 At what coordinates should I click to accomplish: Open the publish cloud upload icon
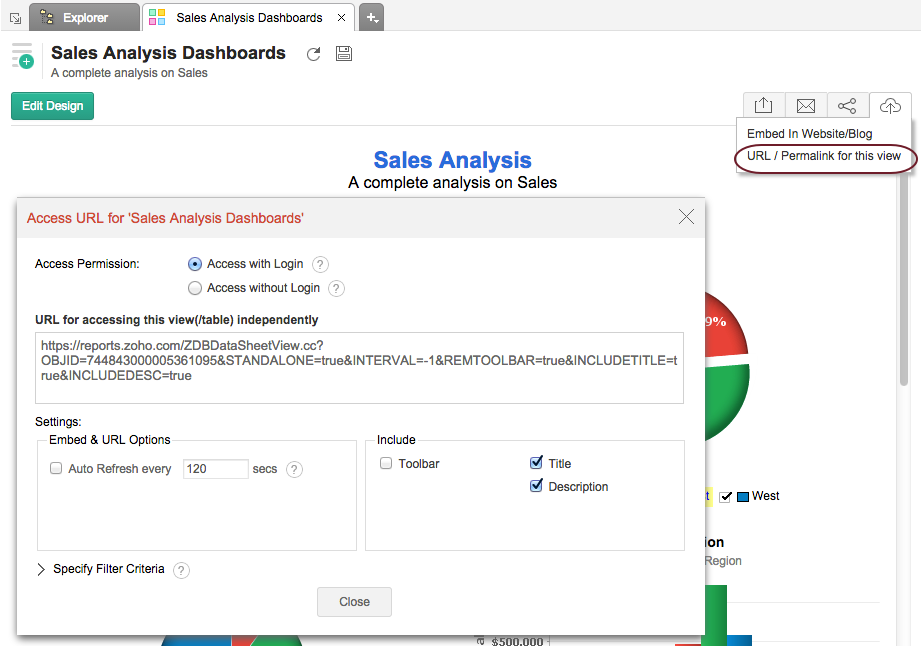[x=890, y=106]
